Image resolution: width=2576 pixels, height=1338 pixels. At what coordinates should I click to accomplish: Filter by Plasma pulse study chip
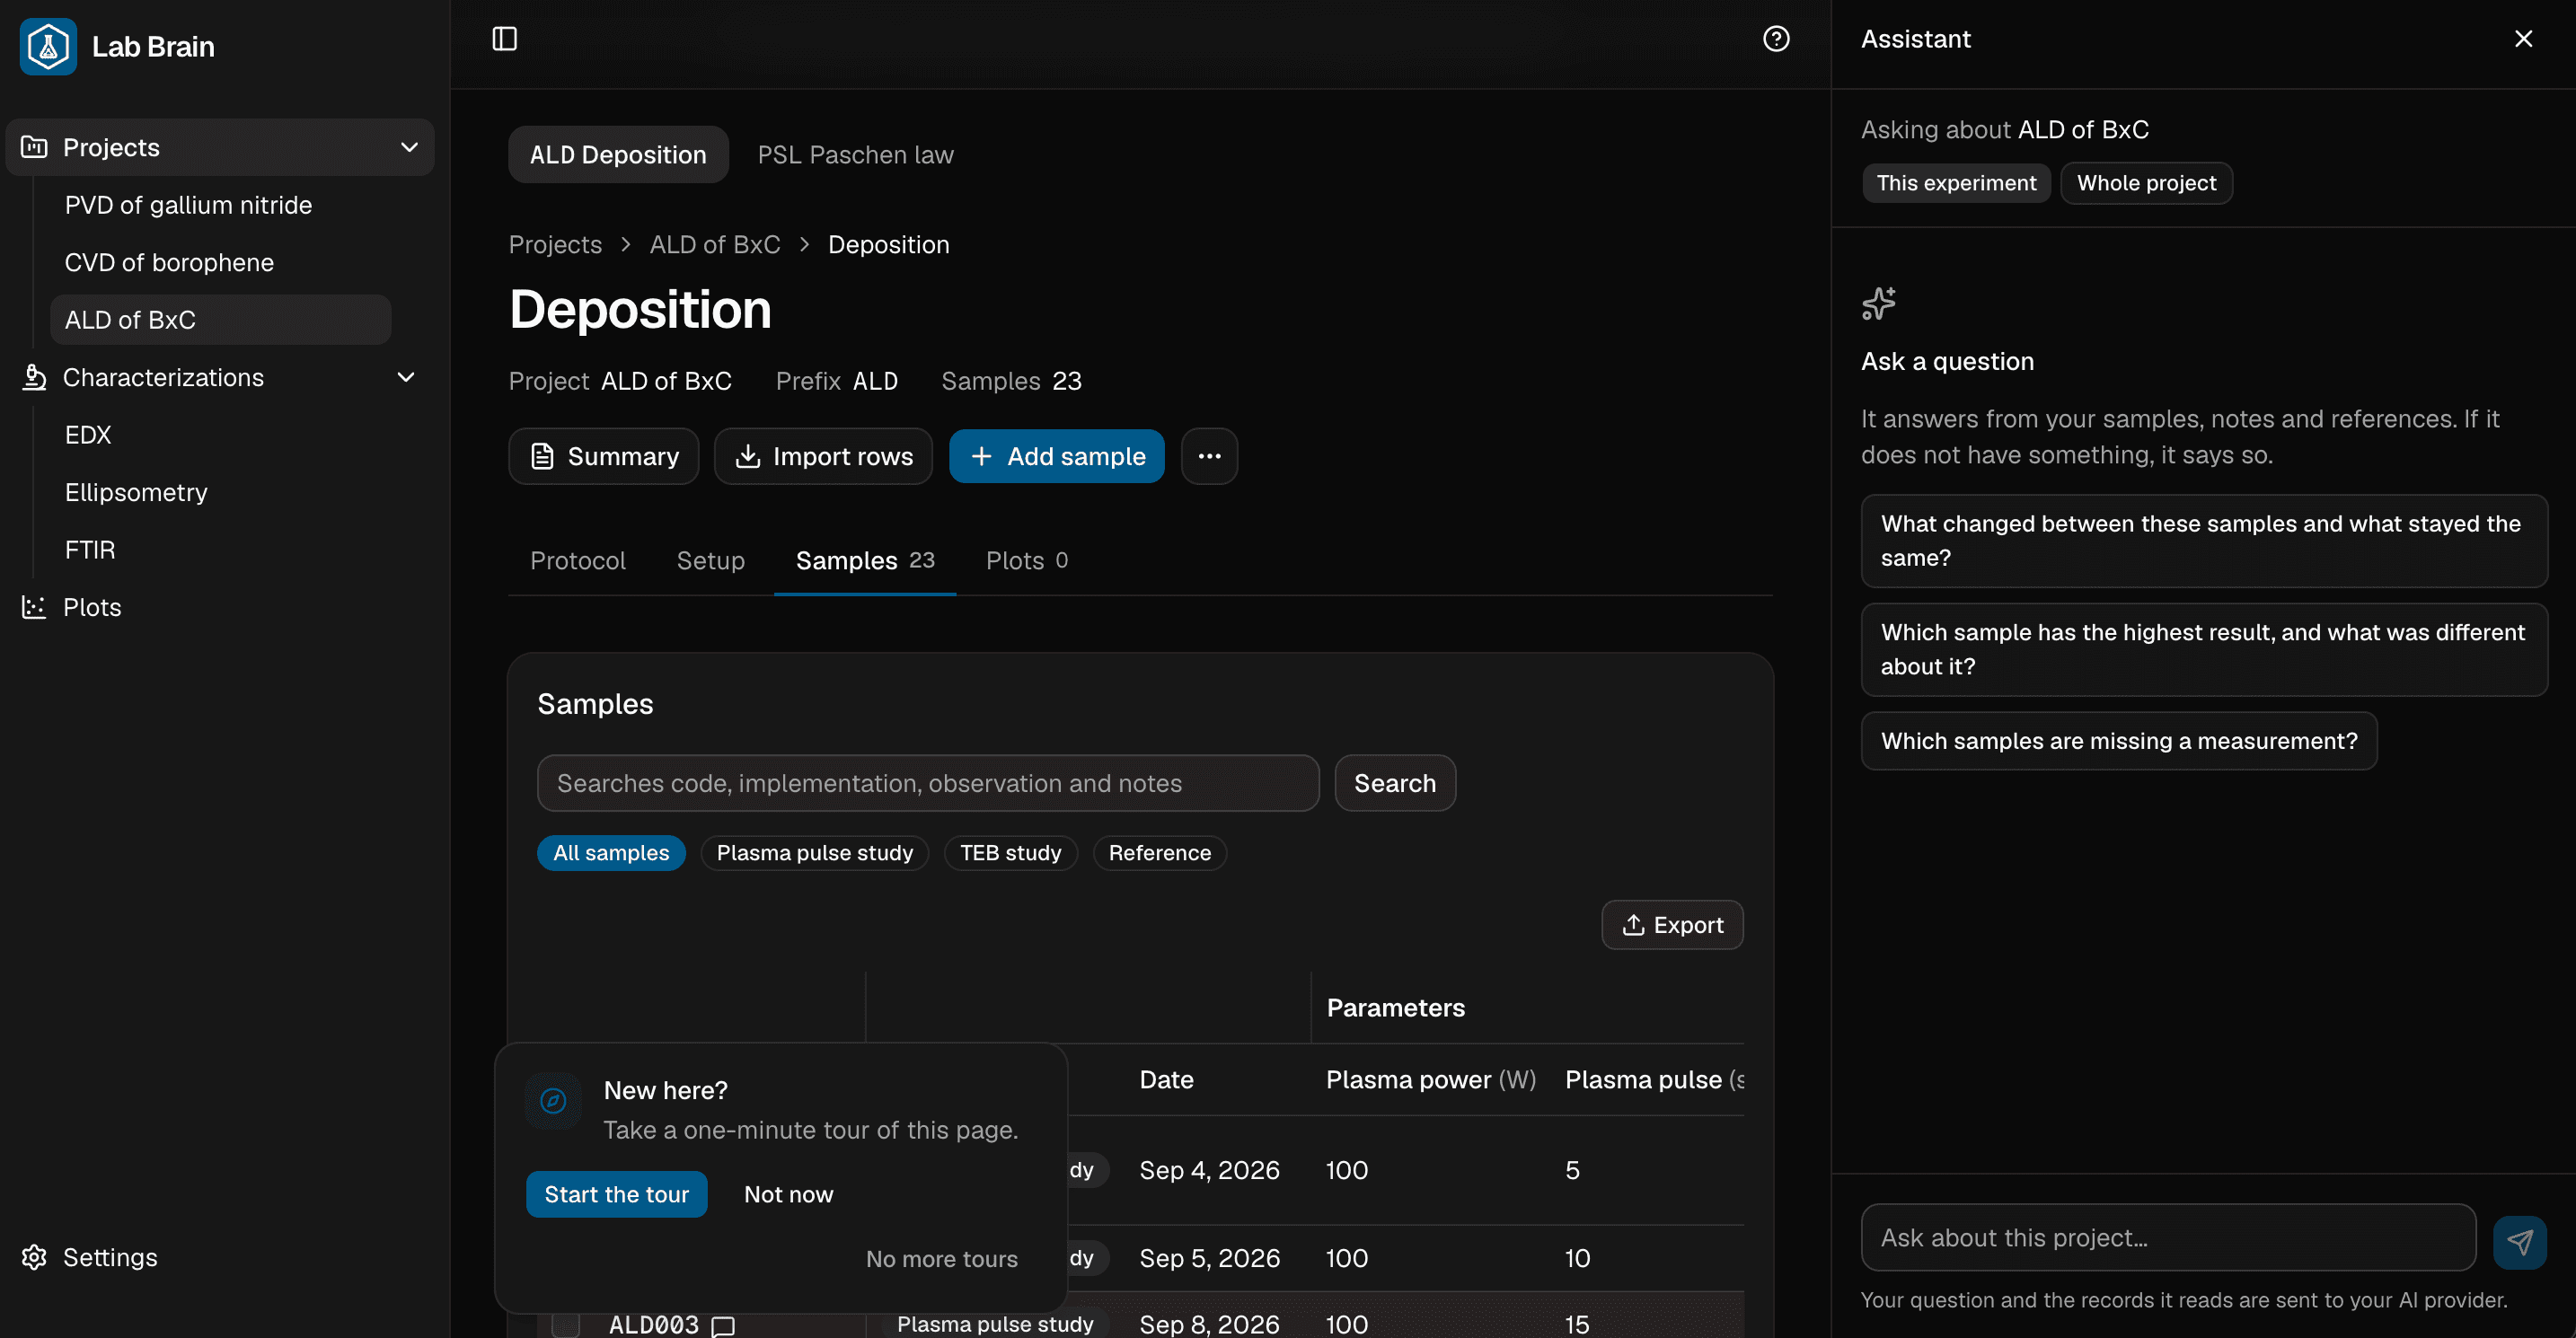pyautogui.click(x=814, y=853)
